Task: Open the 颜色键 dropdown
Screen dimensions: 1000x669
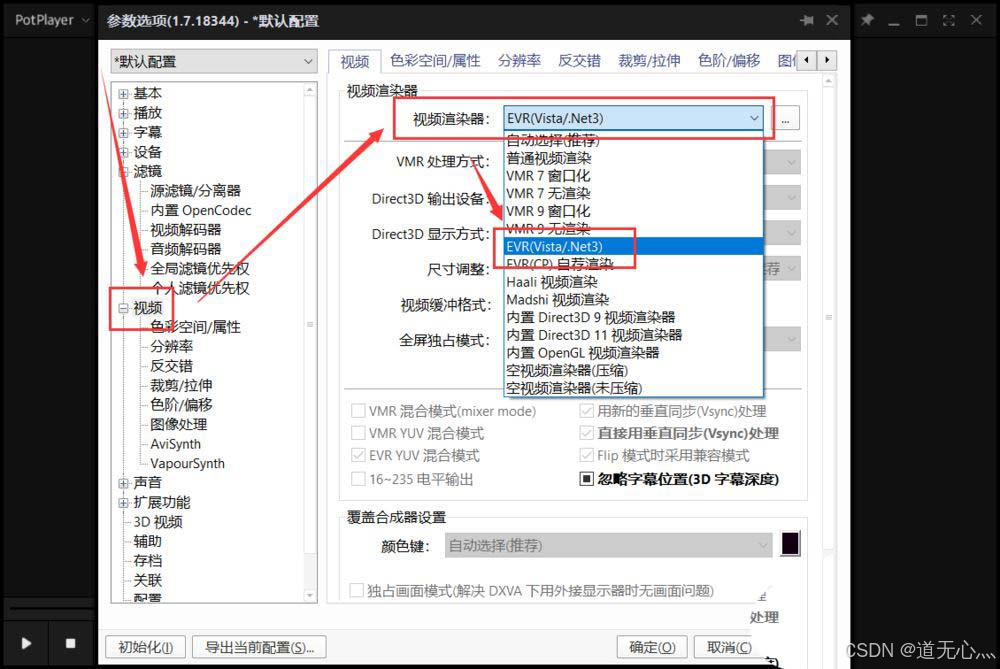Action: (608, 546)
